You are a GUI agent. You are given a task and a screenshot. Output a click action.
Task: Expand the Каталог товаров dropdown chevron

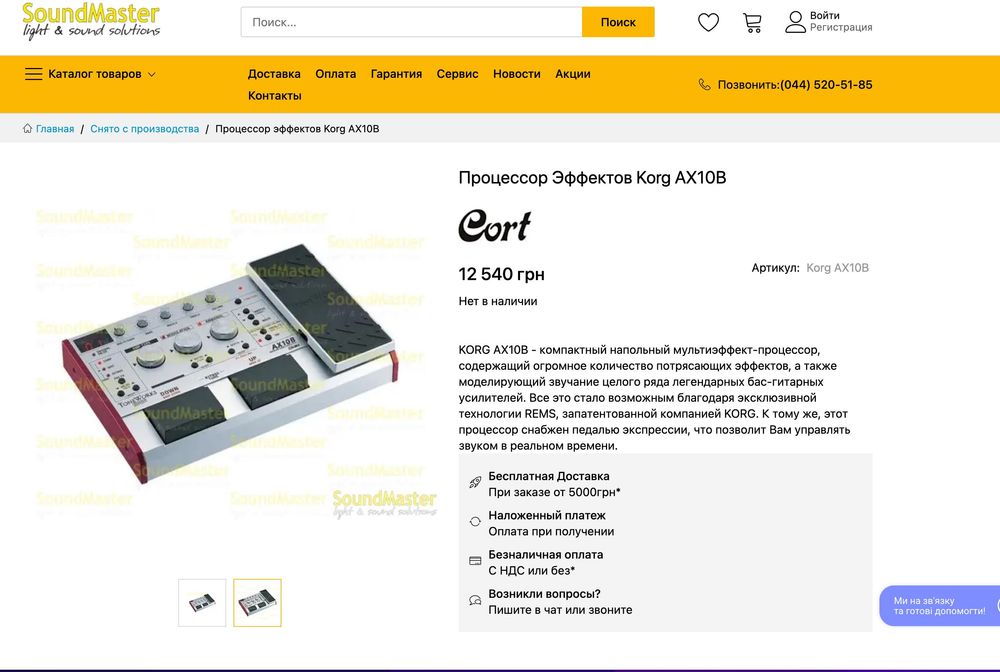click(152, 74)
